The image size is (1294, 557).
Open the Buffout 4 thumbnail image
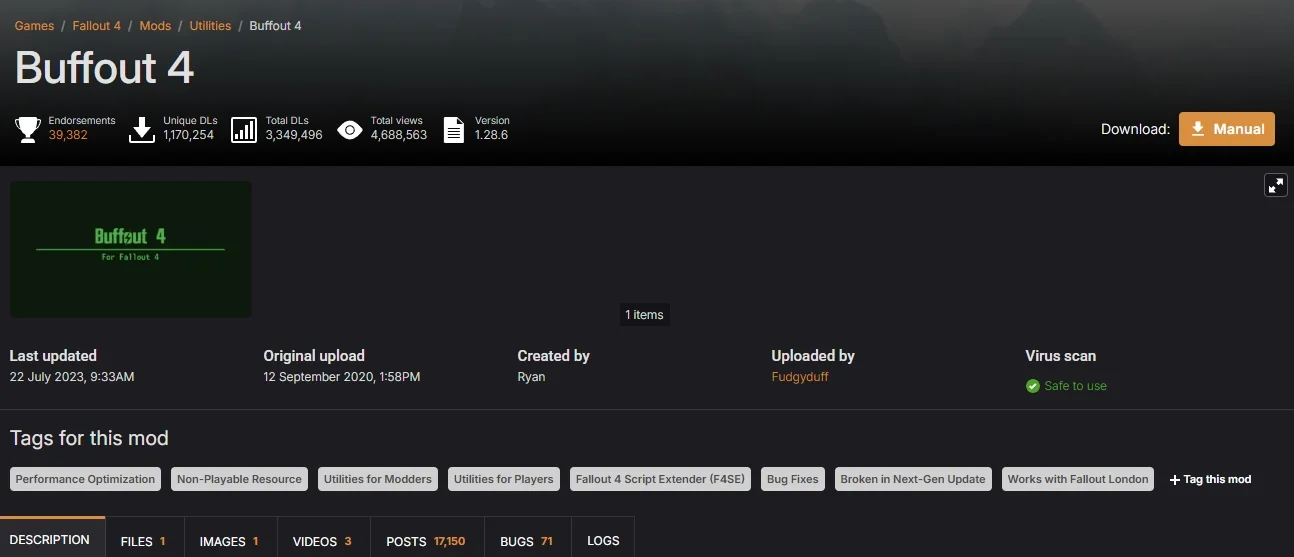pos(131,249)
